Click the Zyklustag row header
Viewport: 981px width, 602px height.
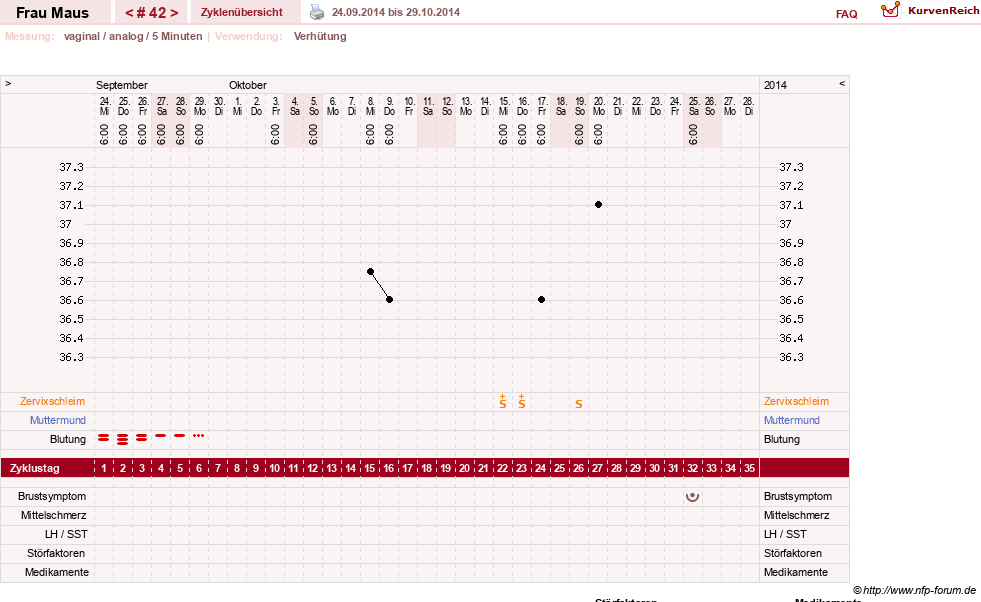pyautogui.click(x=35, y=468)
